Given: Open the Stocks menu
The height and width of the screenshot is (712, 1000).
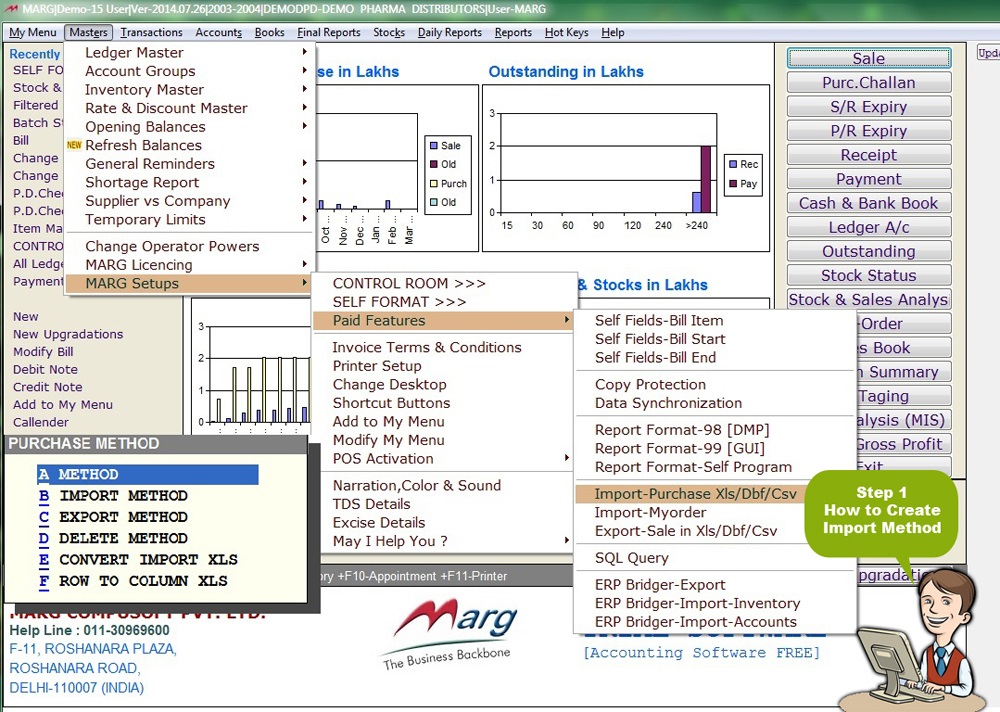Looking at the screenshot, I should 389,33.
